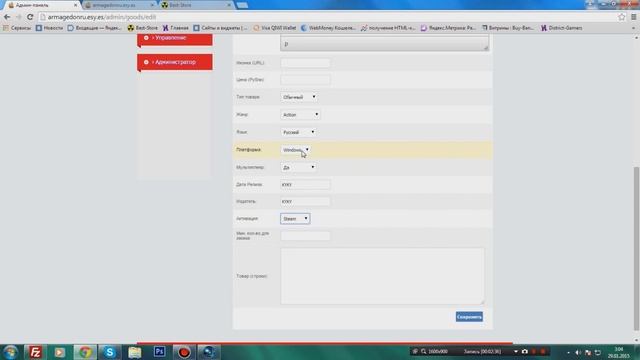Open the language dropdown showing Русский
The width and height of the screenshot is (640, 360).
coord(298,132)
